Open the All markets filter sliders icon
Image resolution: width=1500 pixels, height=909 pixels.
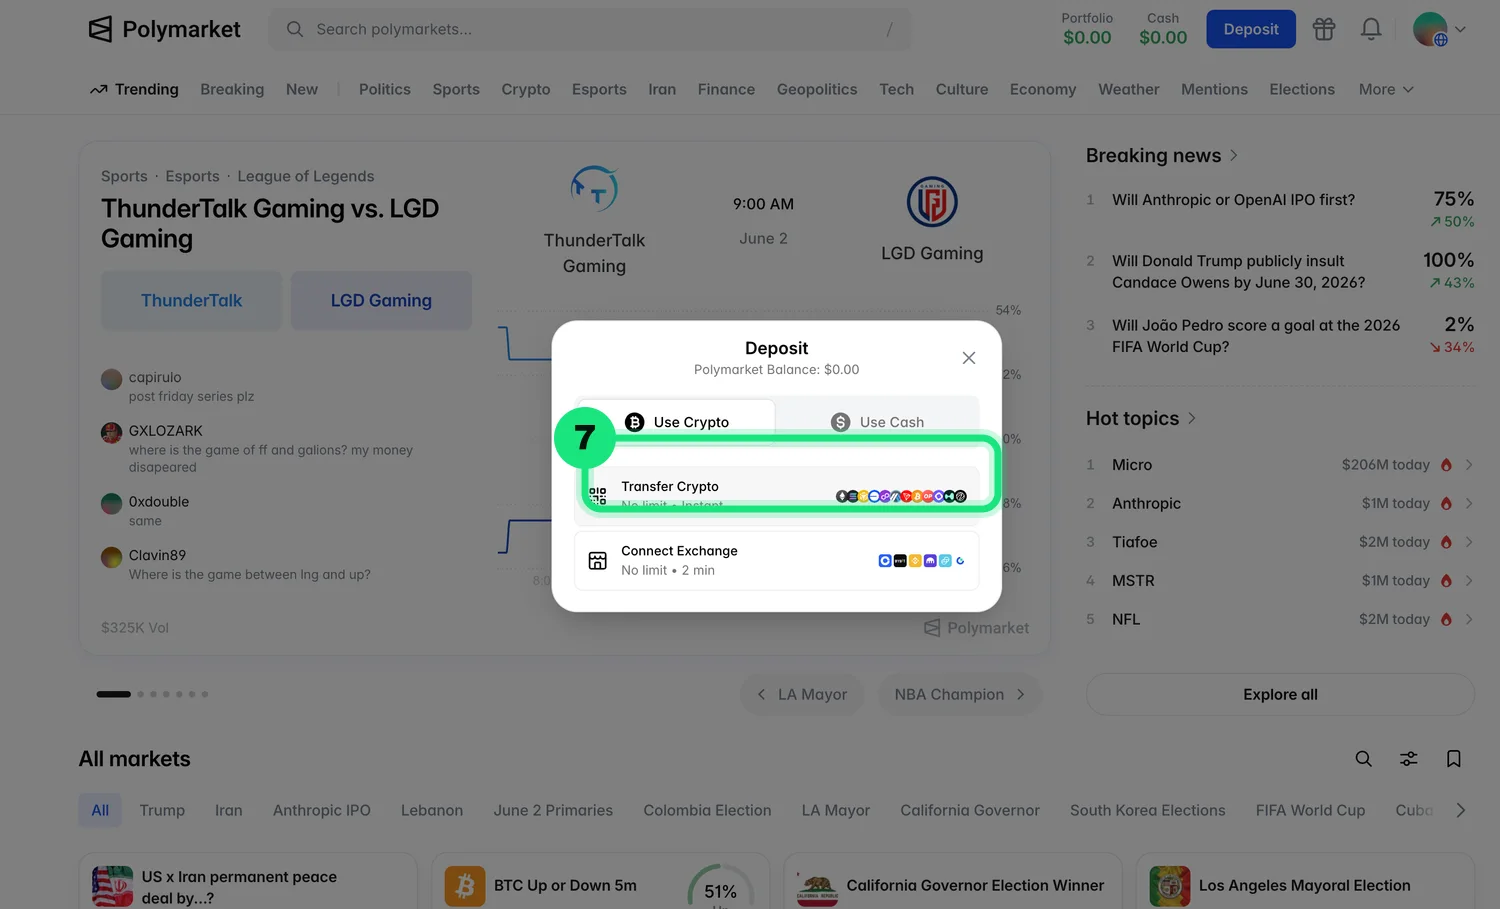[1408, 759]
